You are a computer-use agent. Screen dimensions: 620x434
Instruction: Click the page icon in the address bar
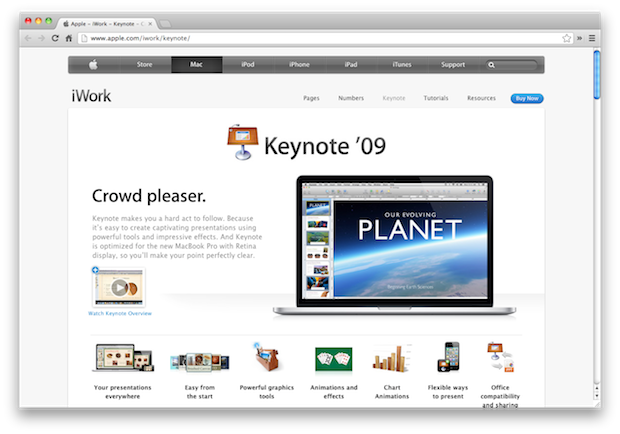pos(83,38)
